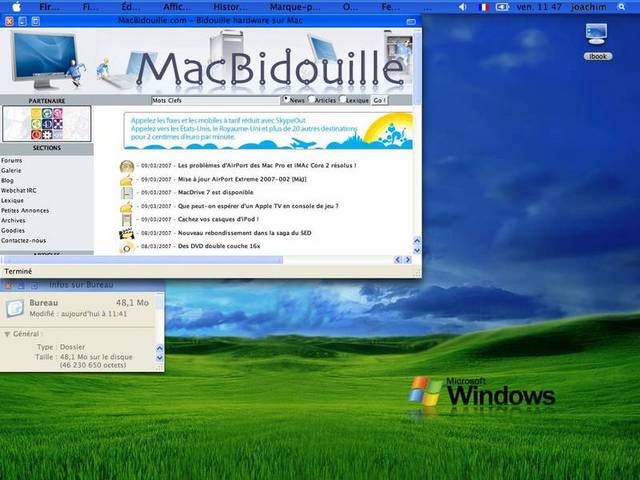Open Mise à jour AirPort Extreme article
This screenshot has height=480, width=640.
click(x=242, y=179)
